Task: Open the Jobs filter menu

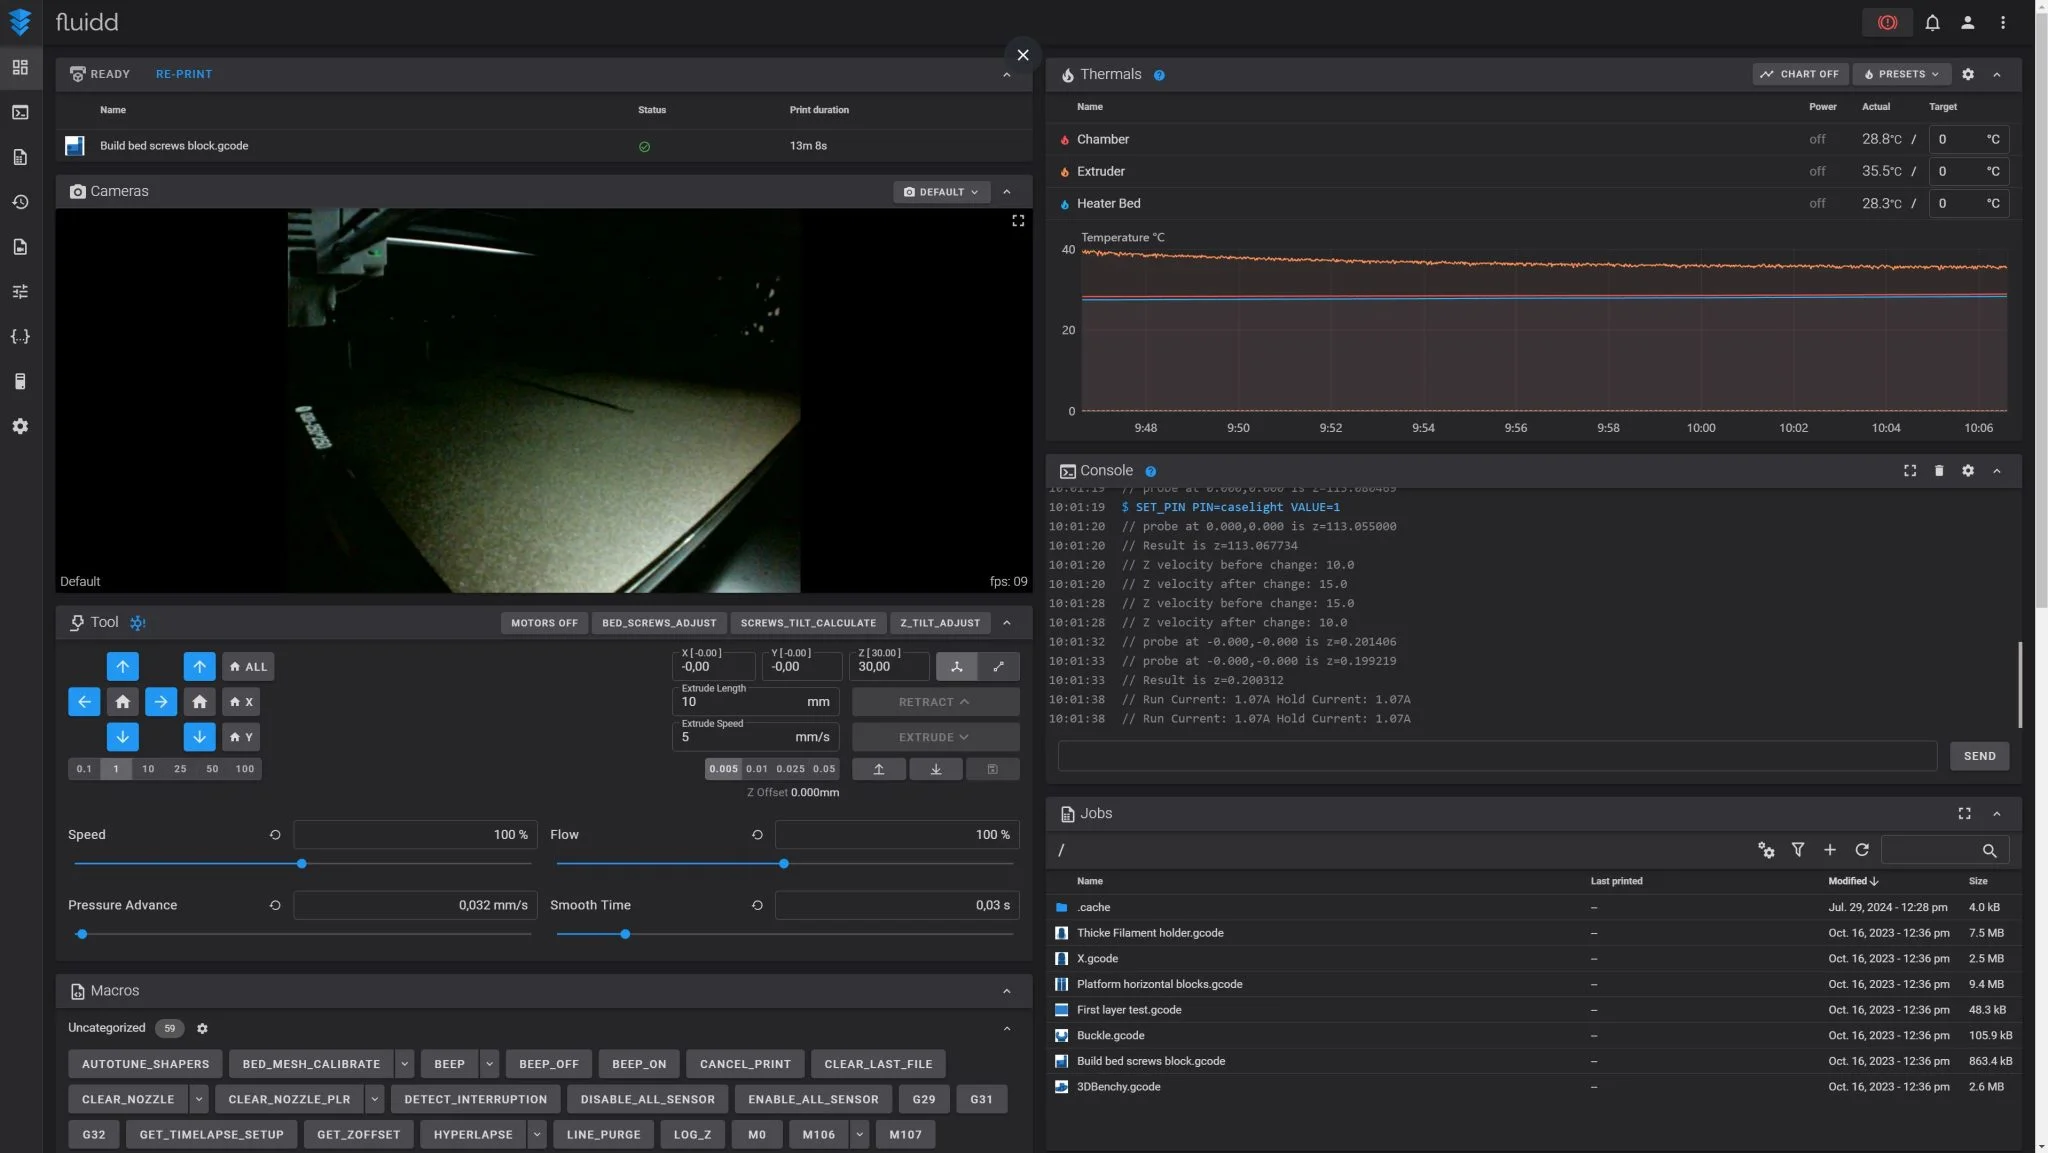Action: point(1797,850)
